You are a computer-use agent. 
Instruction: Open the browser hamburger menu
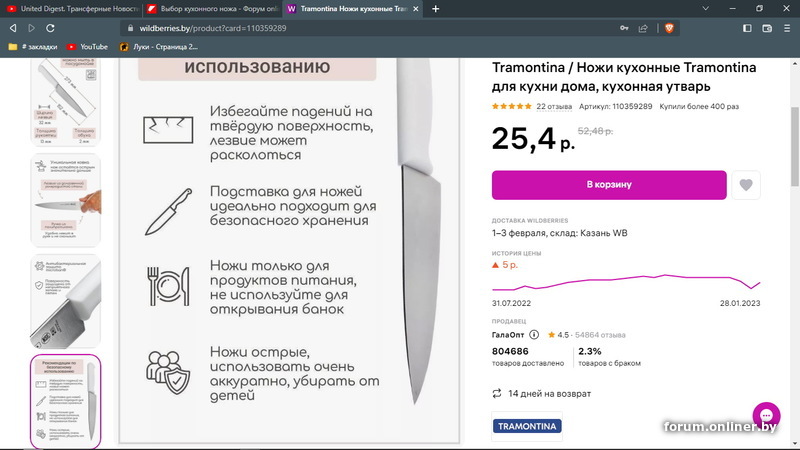(787, 28)
